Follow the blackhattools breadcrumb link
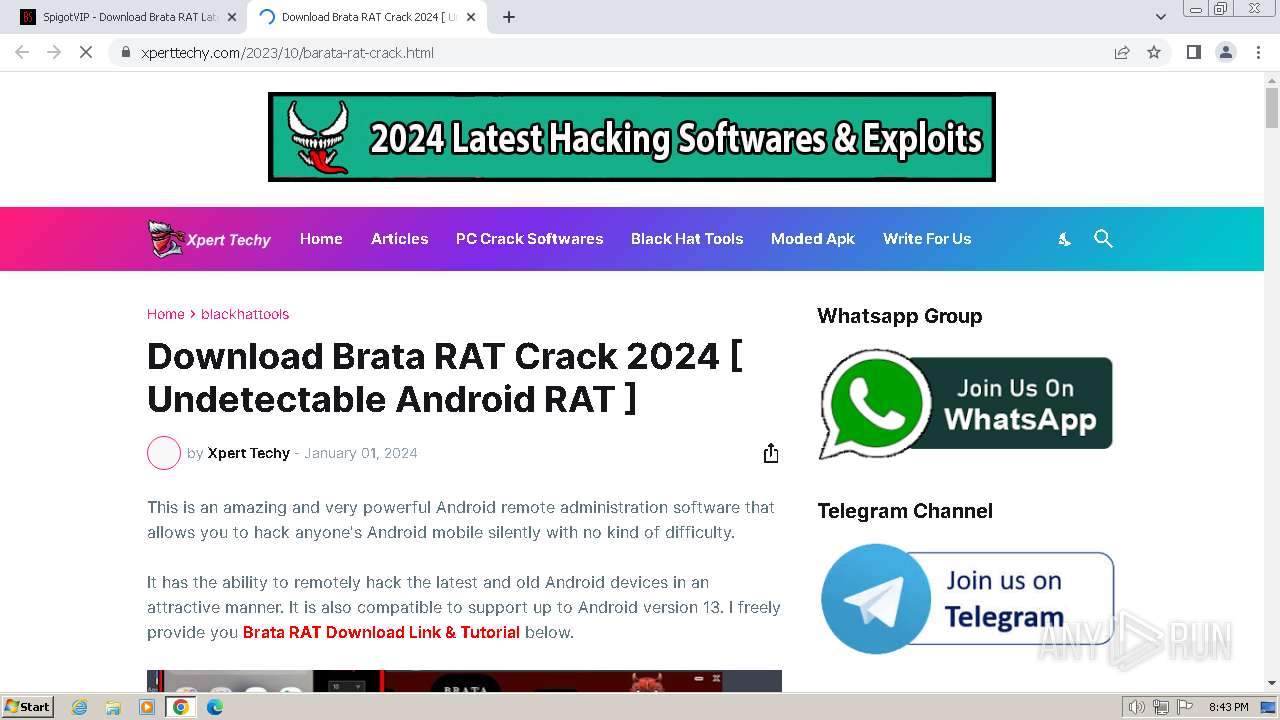 pos(245,314)
